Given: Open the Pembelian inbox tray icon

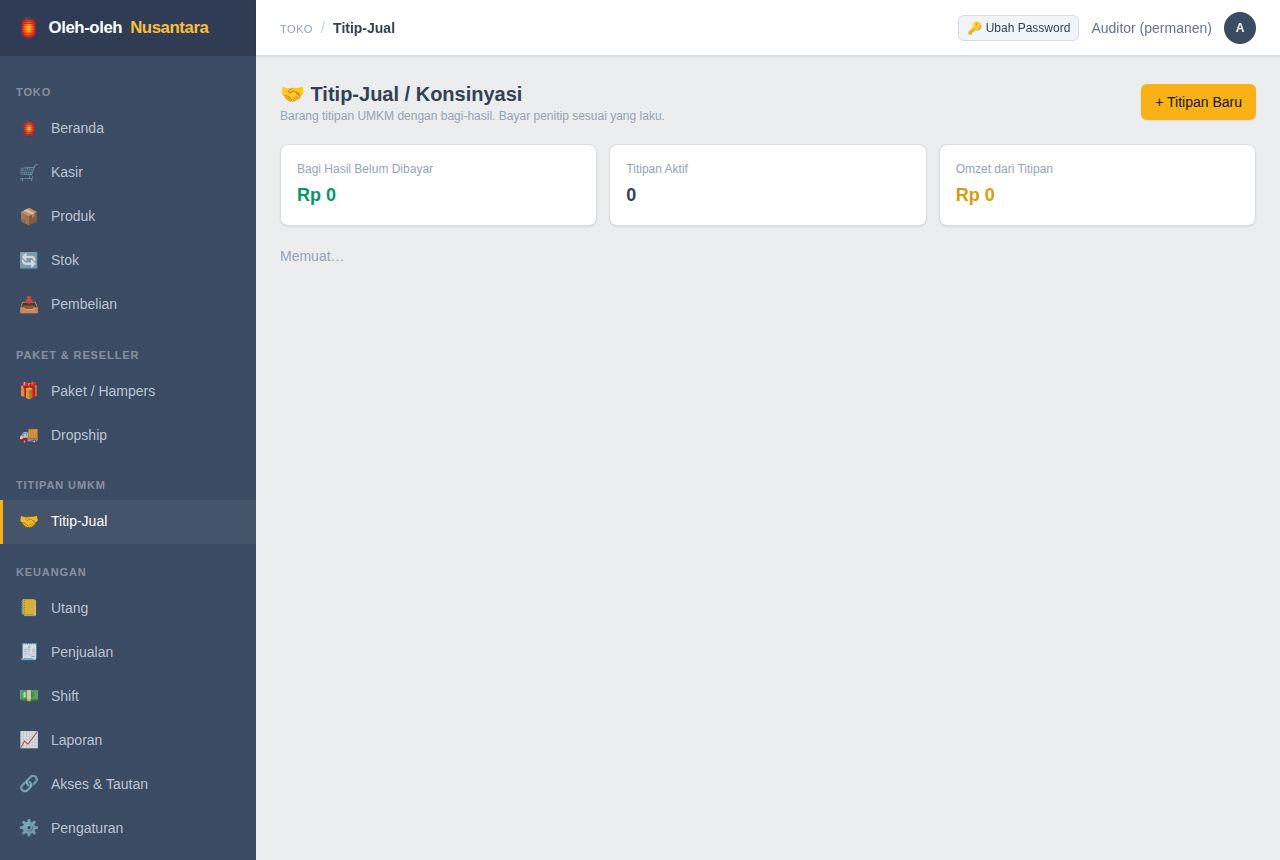Looking at the screenshot, I should 29,304.
